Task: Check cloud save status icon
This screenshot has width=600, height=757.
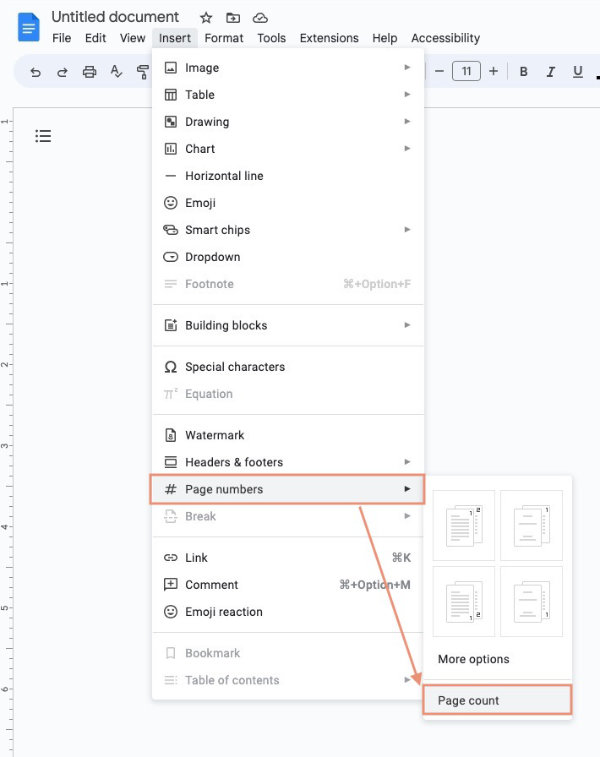Action: tap(260, 18)
